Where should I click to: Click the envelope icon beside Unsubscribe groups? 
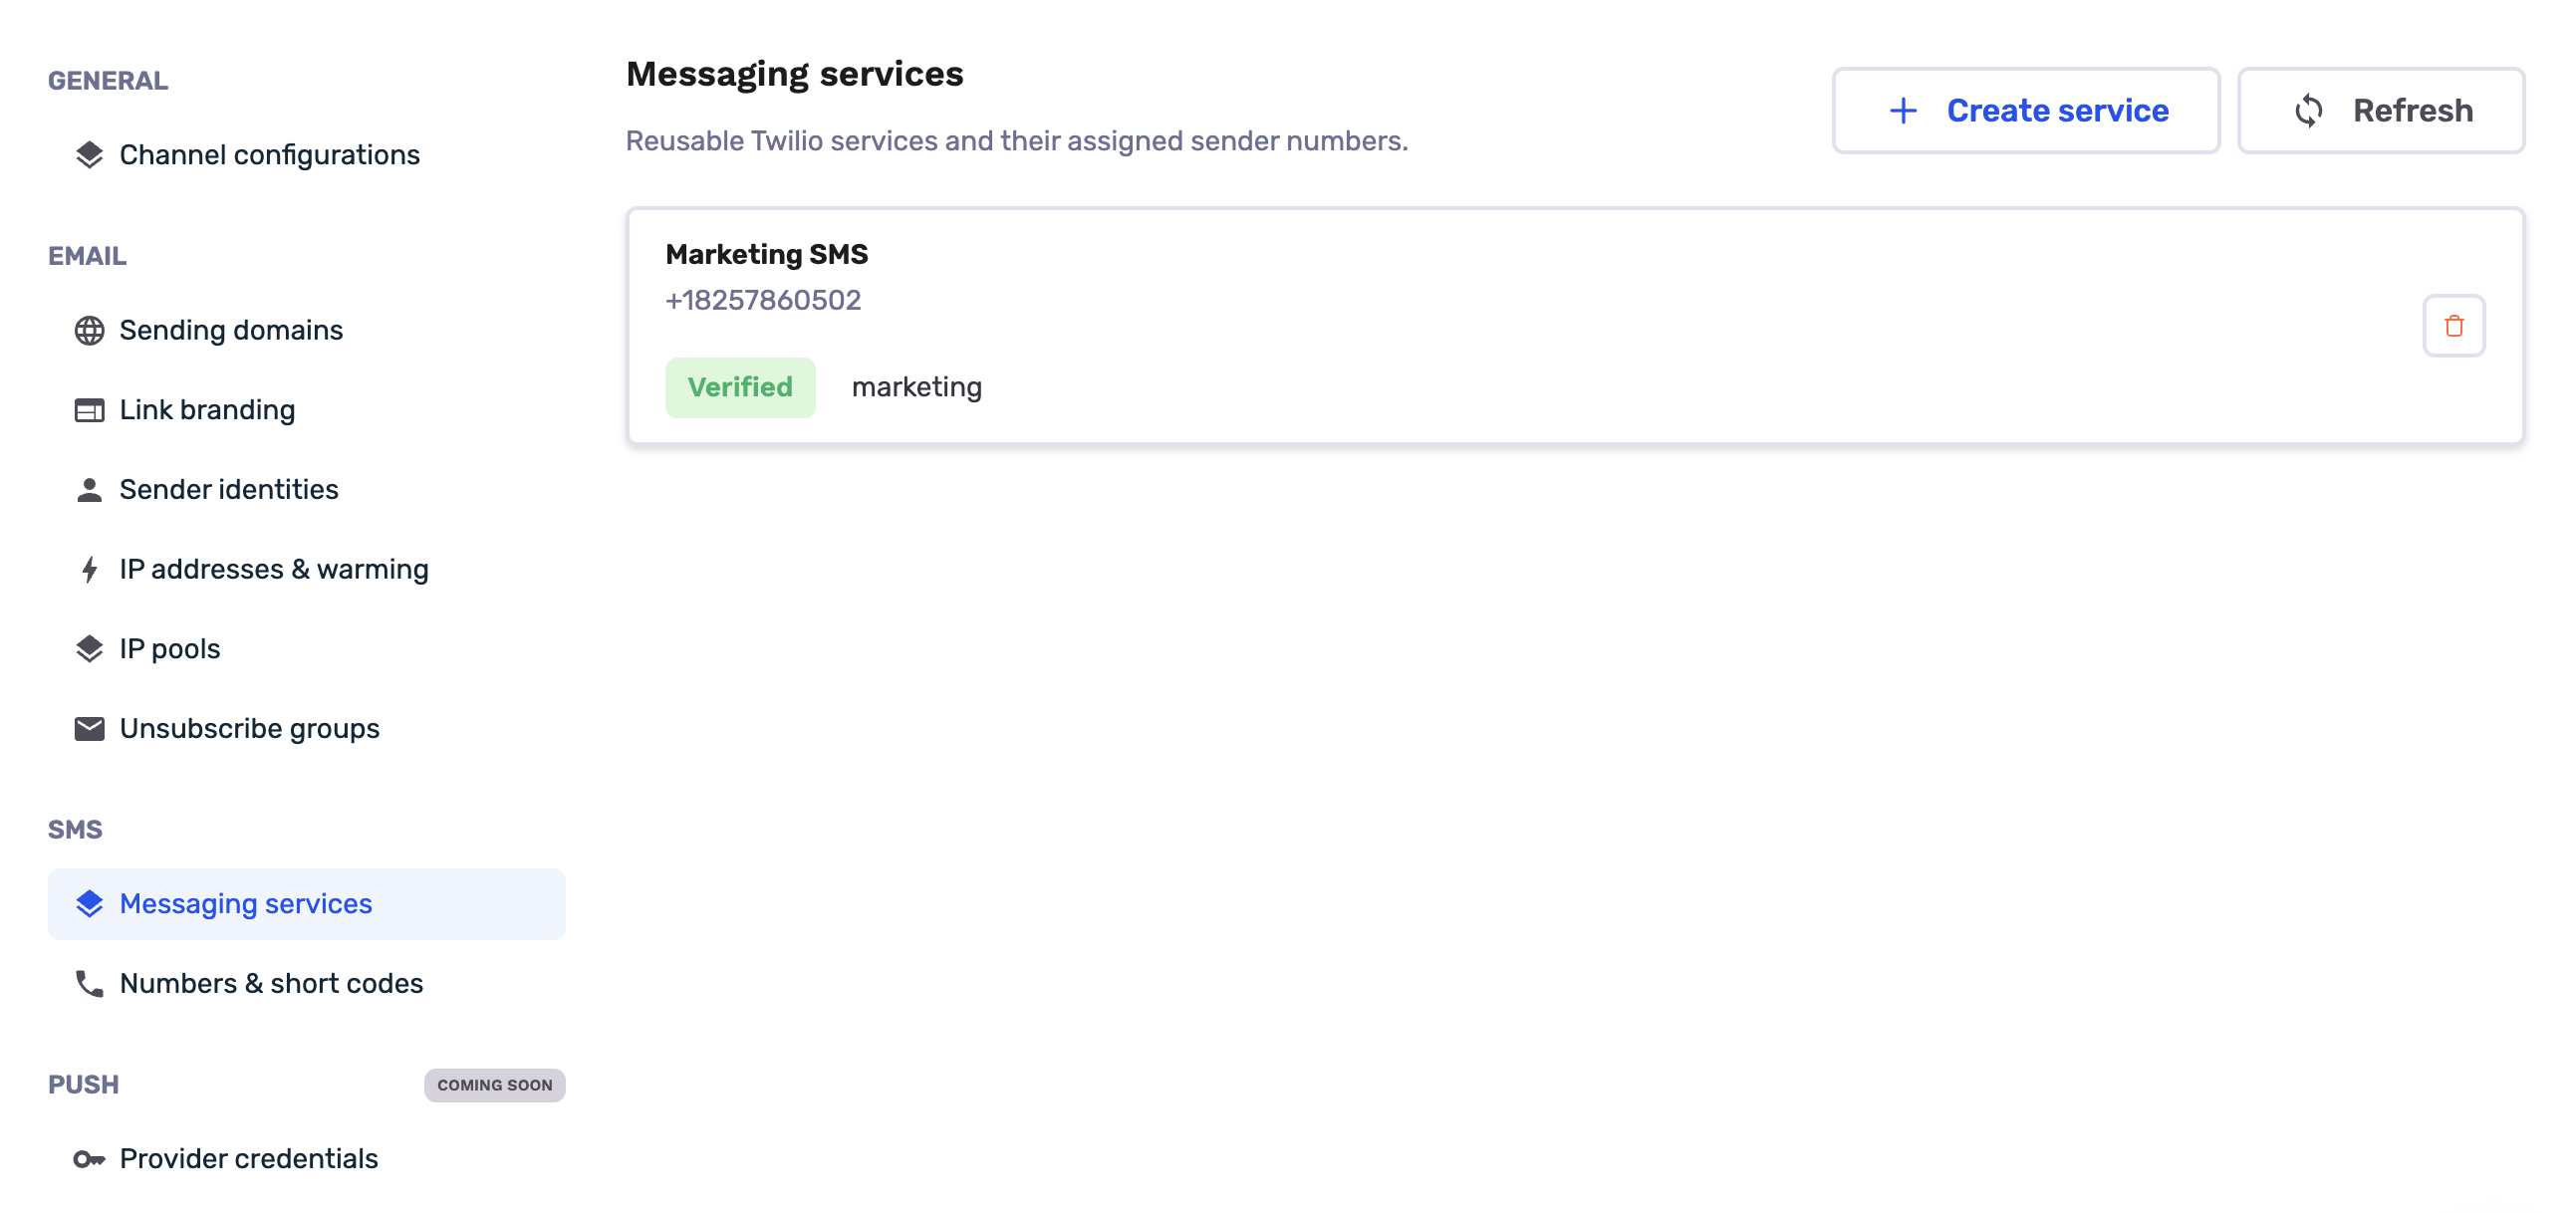click(89, 728)
